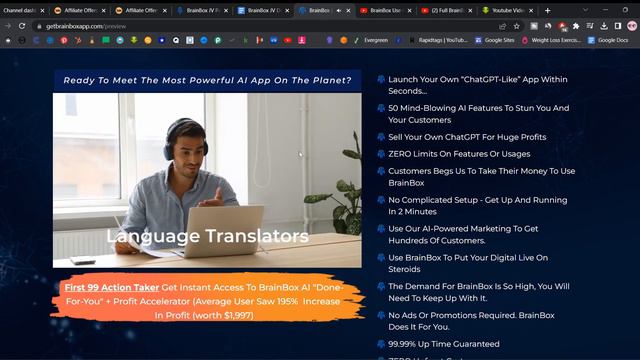Screen dimensions: 640x360
Task: Click the address bar URL field
Action: point(269,26)
